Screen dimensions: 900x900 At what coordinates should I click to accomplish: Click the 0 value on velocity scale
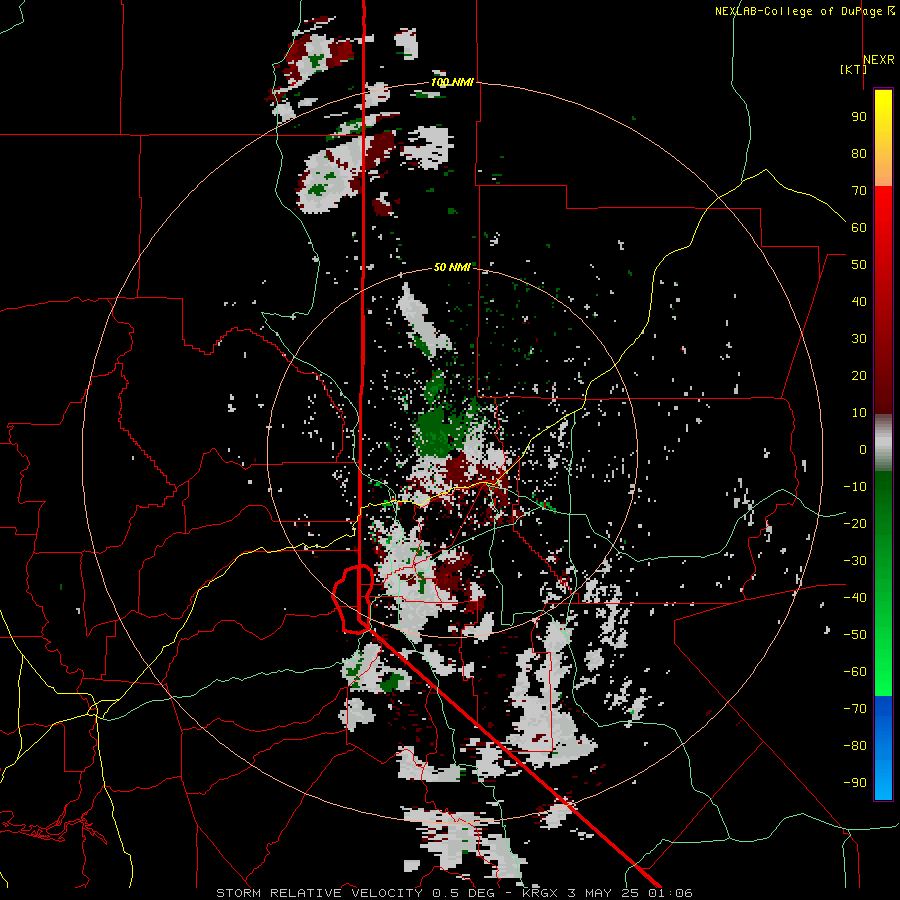click(x=863, y=449)
